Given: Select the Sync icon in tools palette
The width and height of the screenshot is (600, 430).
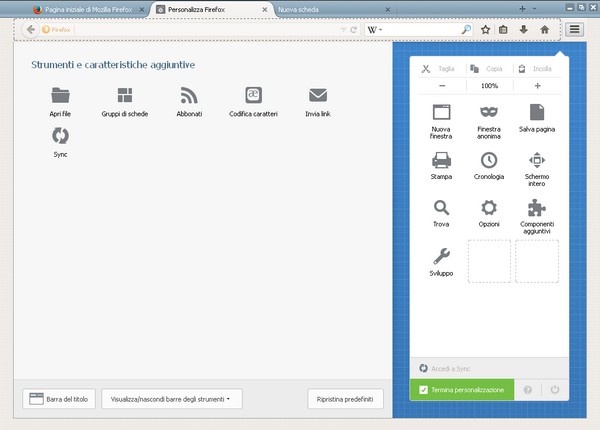Looking at the screenshot, I should click(60, 136).
